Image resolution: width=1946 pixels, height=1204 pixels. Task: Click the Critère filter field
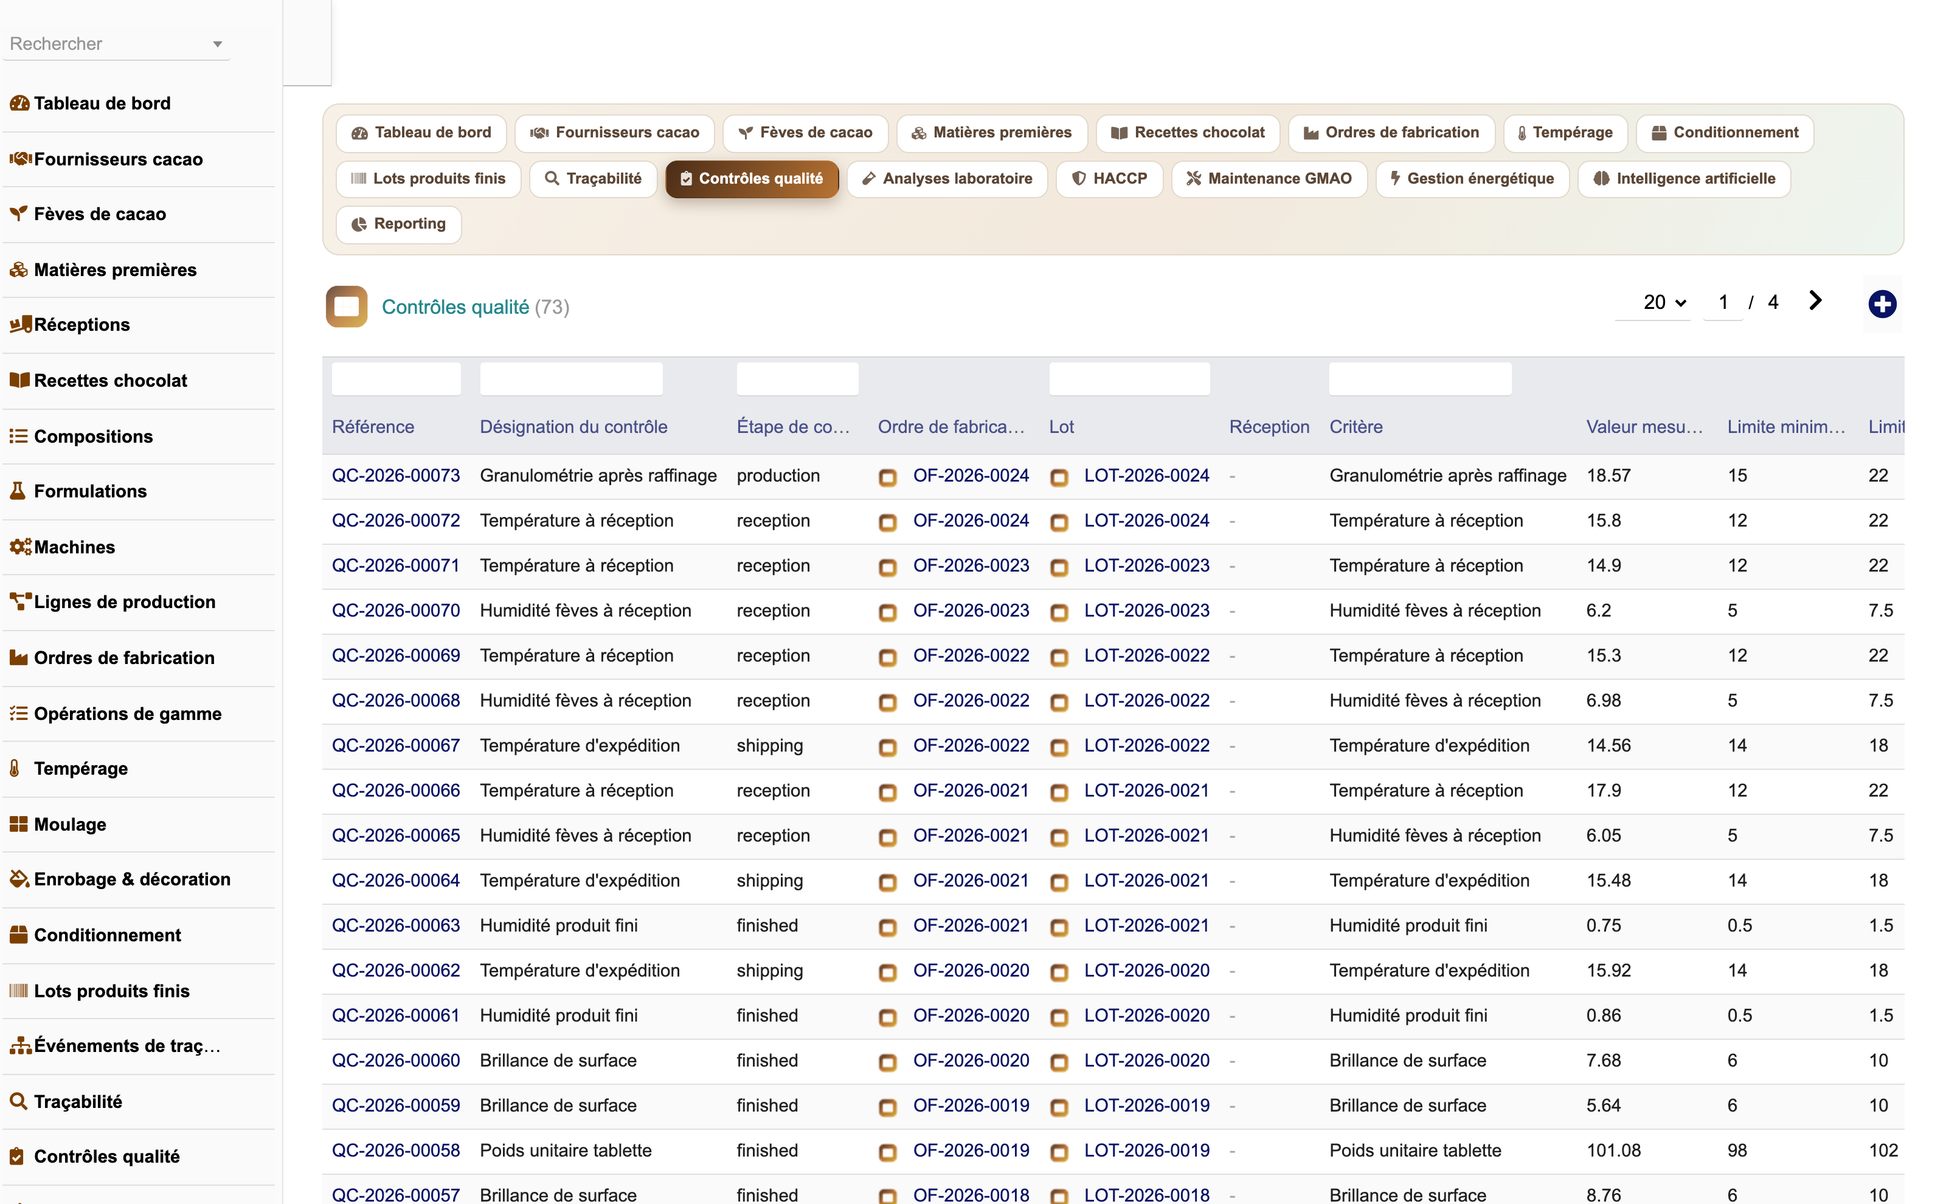1420,379
